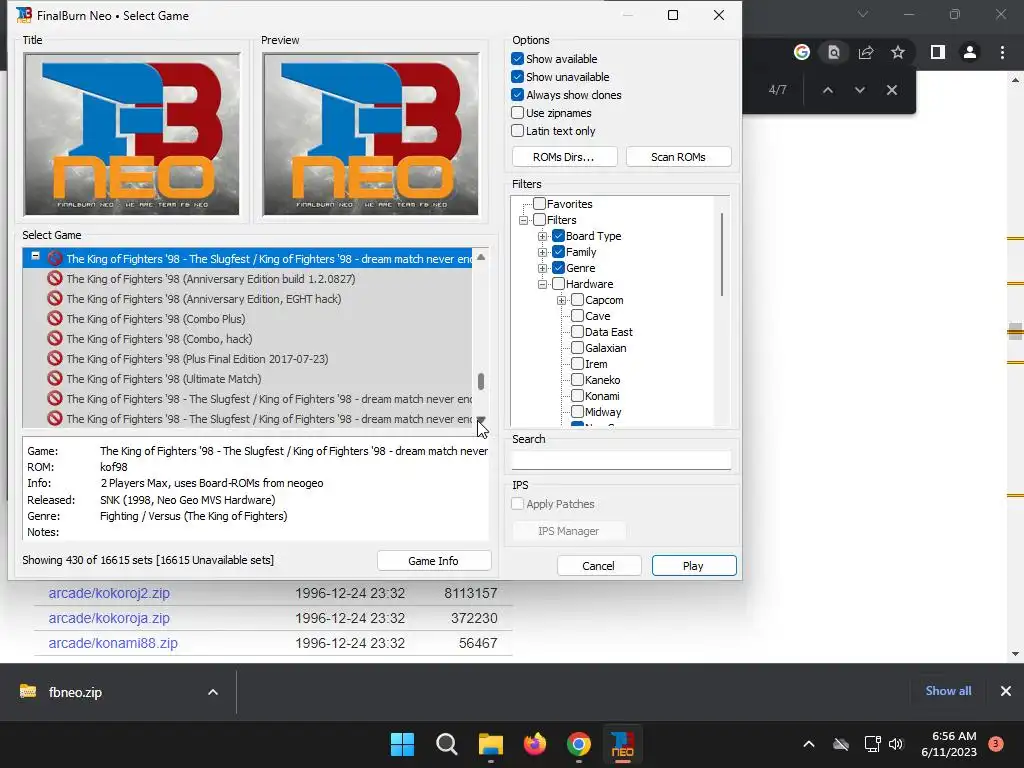Uncheck Genre filter
Image resolution: width=1024 pixels, height=768 pixels.
pos(558,268)
